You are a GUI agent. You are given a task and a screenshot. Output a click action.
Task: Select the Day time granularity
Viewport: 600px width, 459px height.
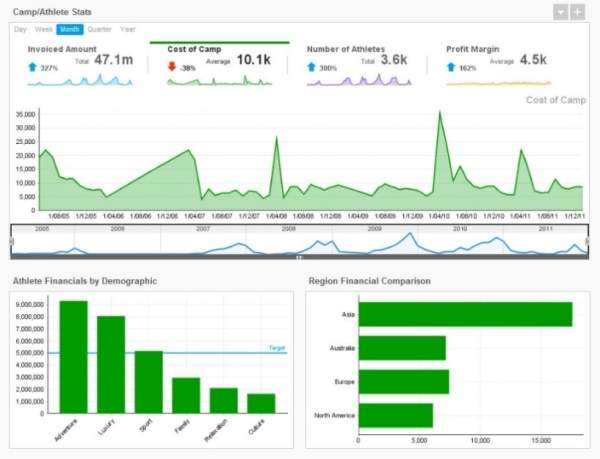pyautogui.click(x=20, y=29)
